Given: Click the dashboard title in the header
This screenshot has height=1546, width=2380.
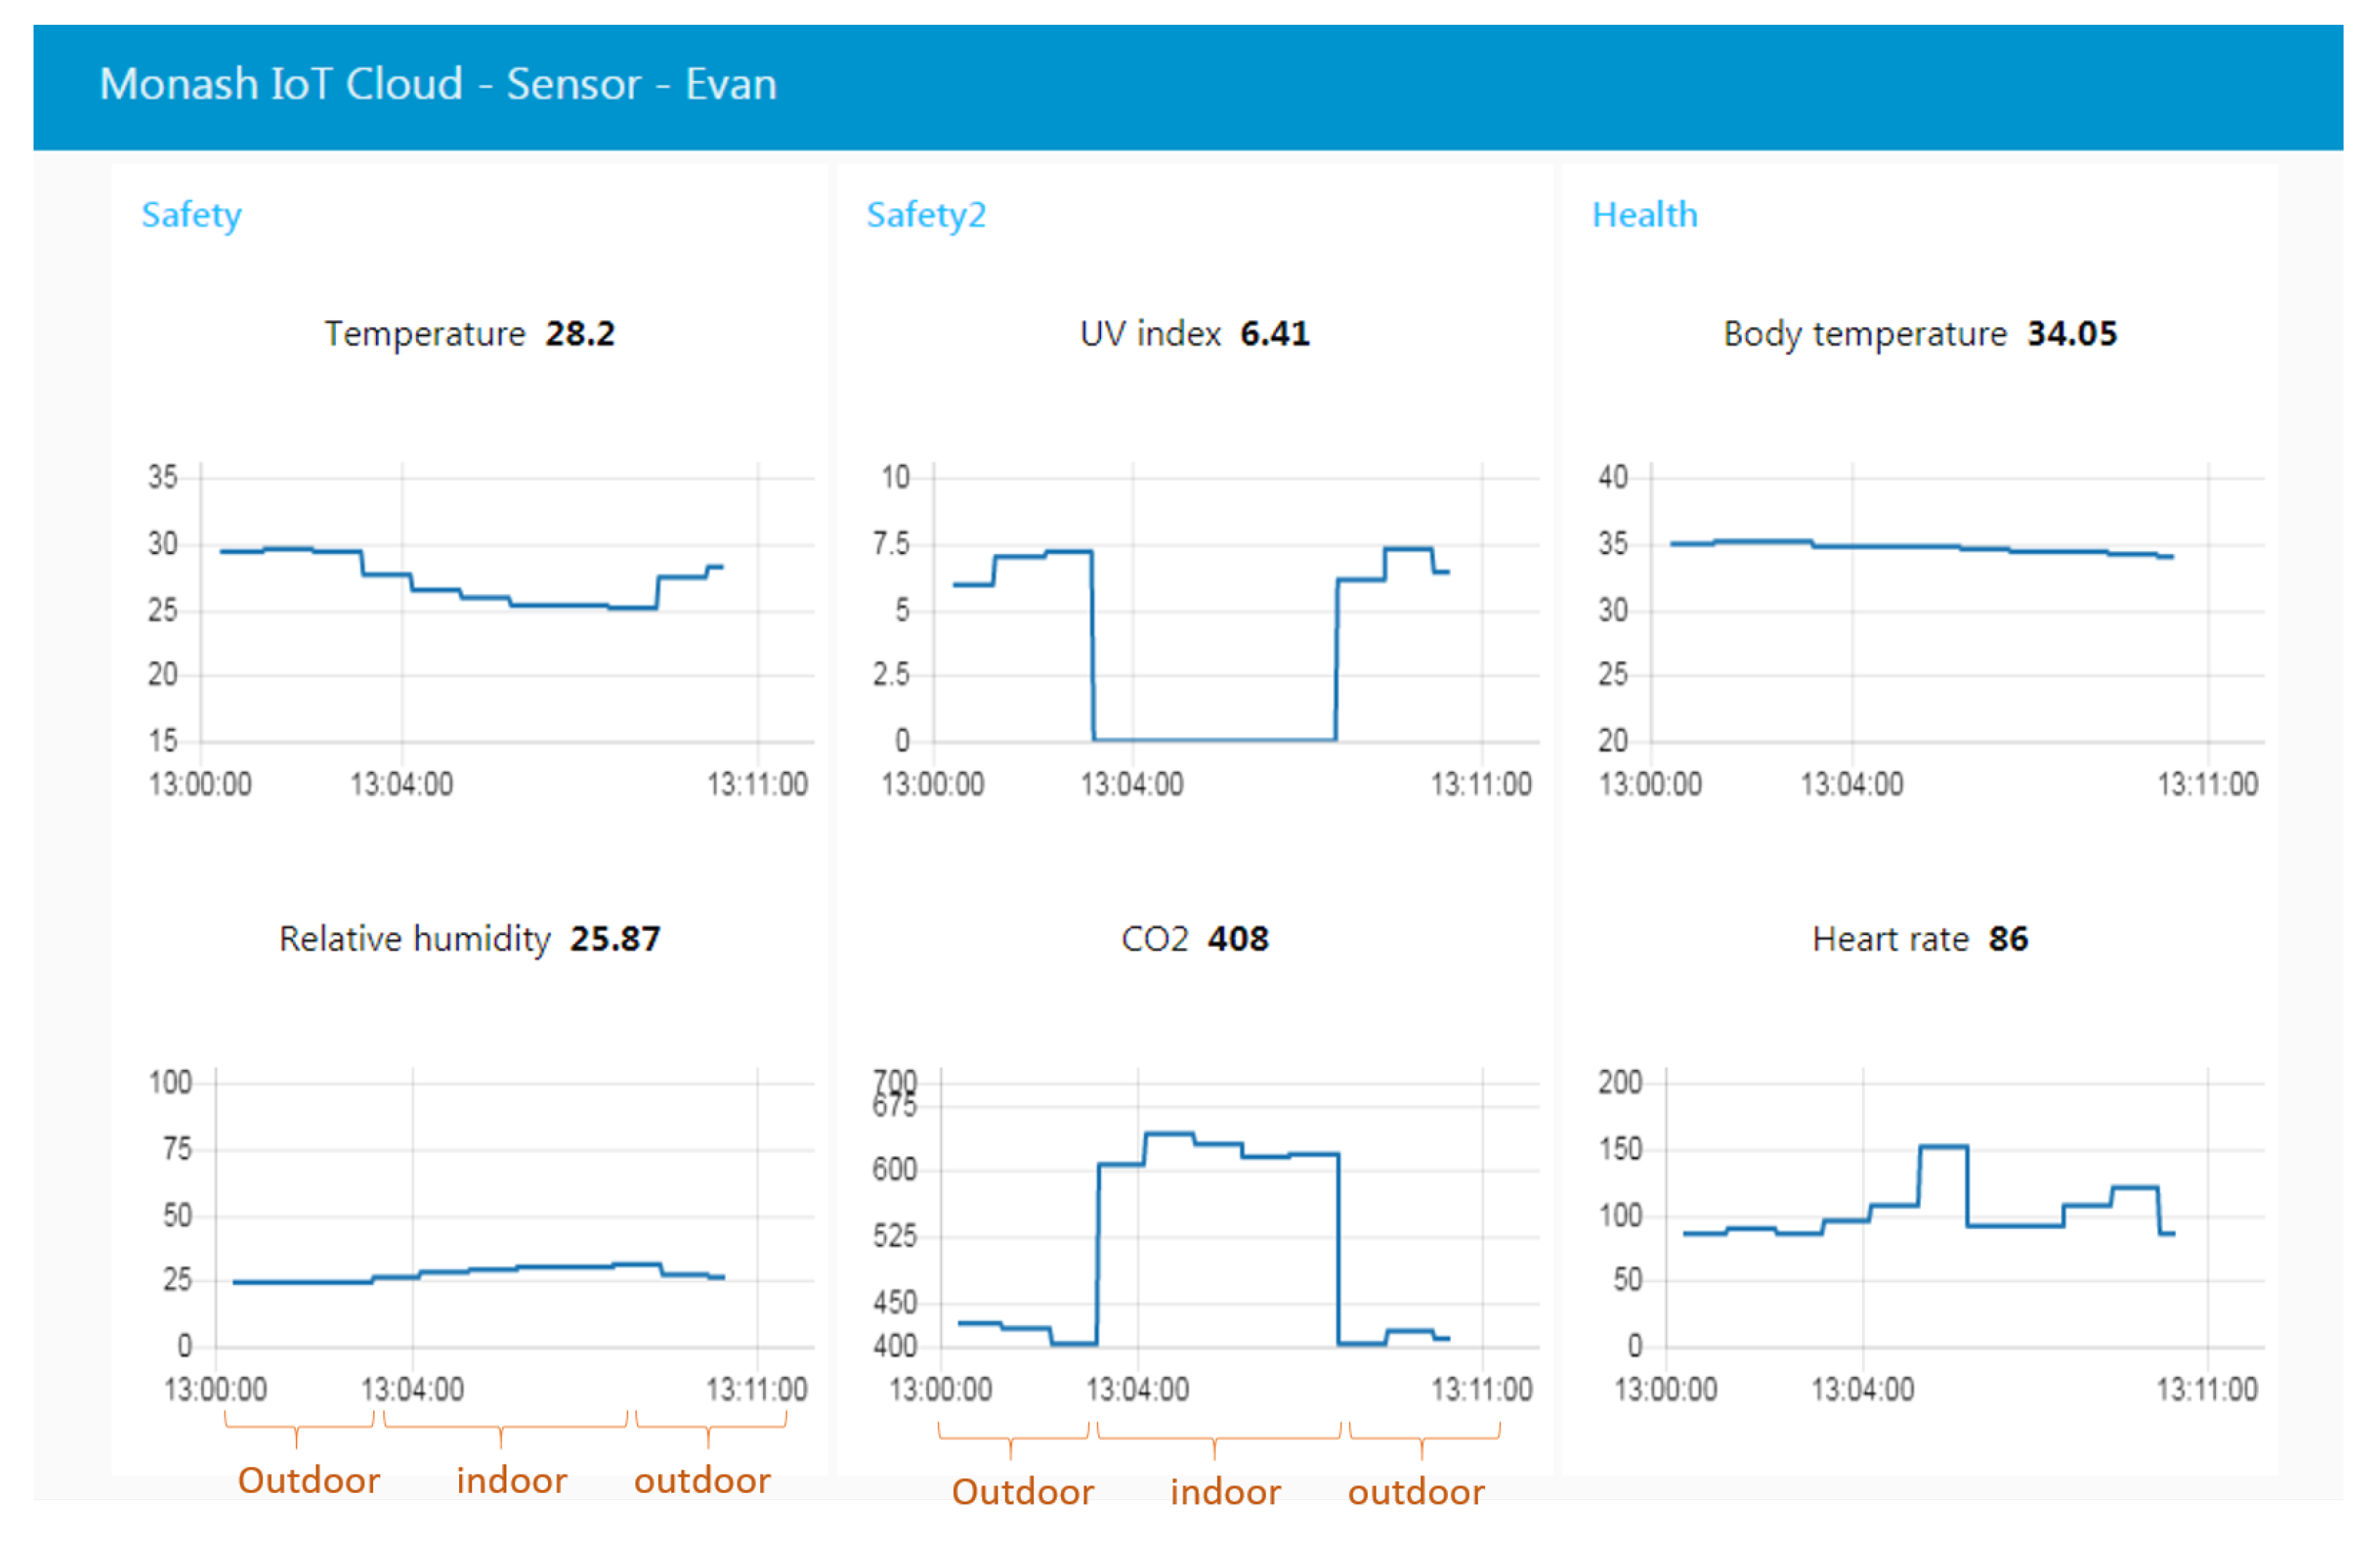Looking at the screenshot, I should pyautogui.click(x=438, y=84).
